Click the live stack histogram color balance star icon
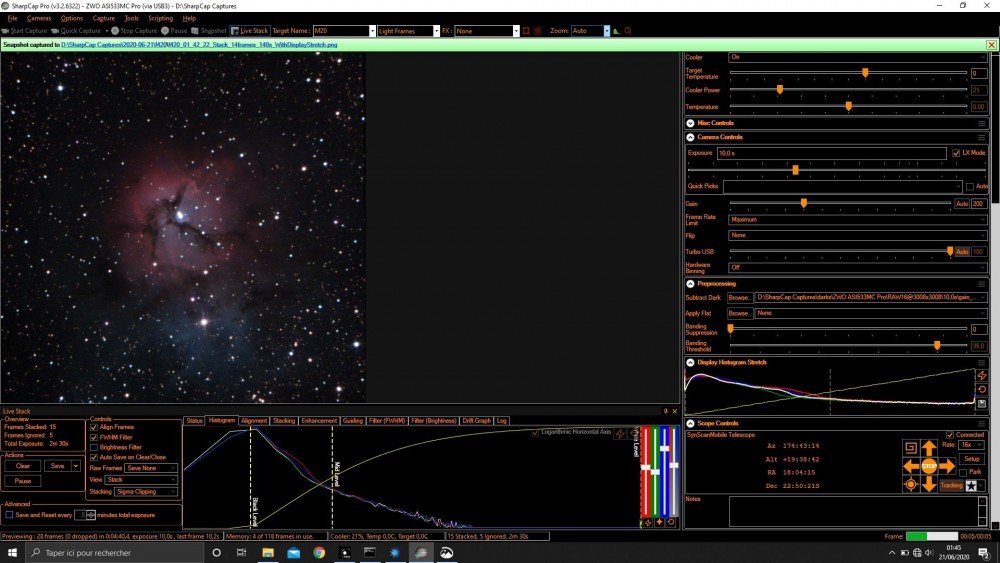Viewport: 1000px width, 563px height. [x=659, y=522]
